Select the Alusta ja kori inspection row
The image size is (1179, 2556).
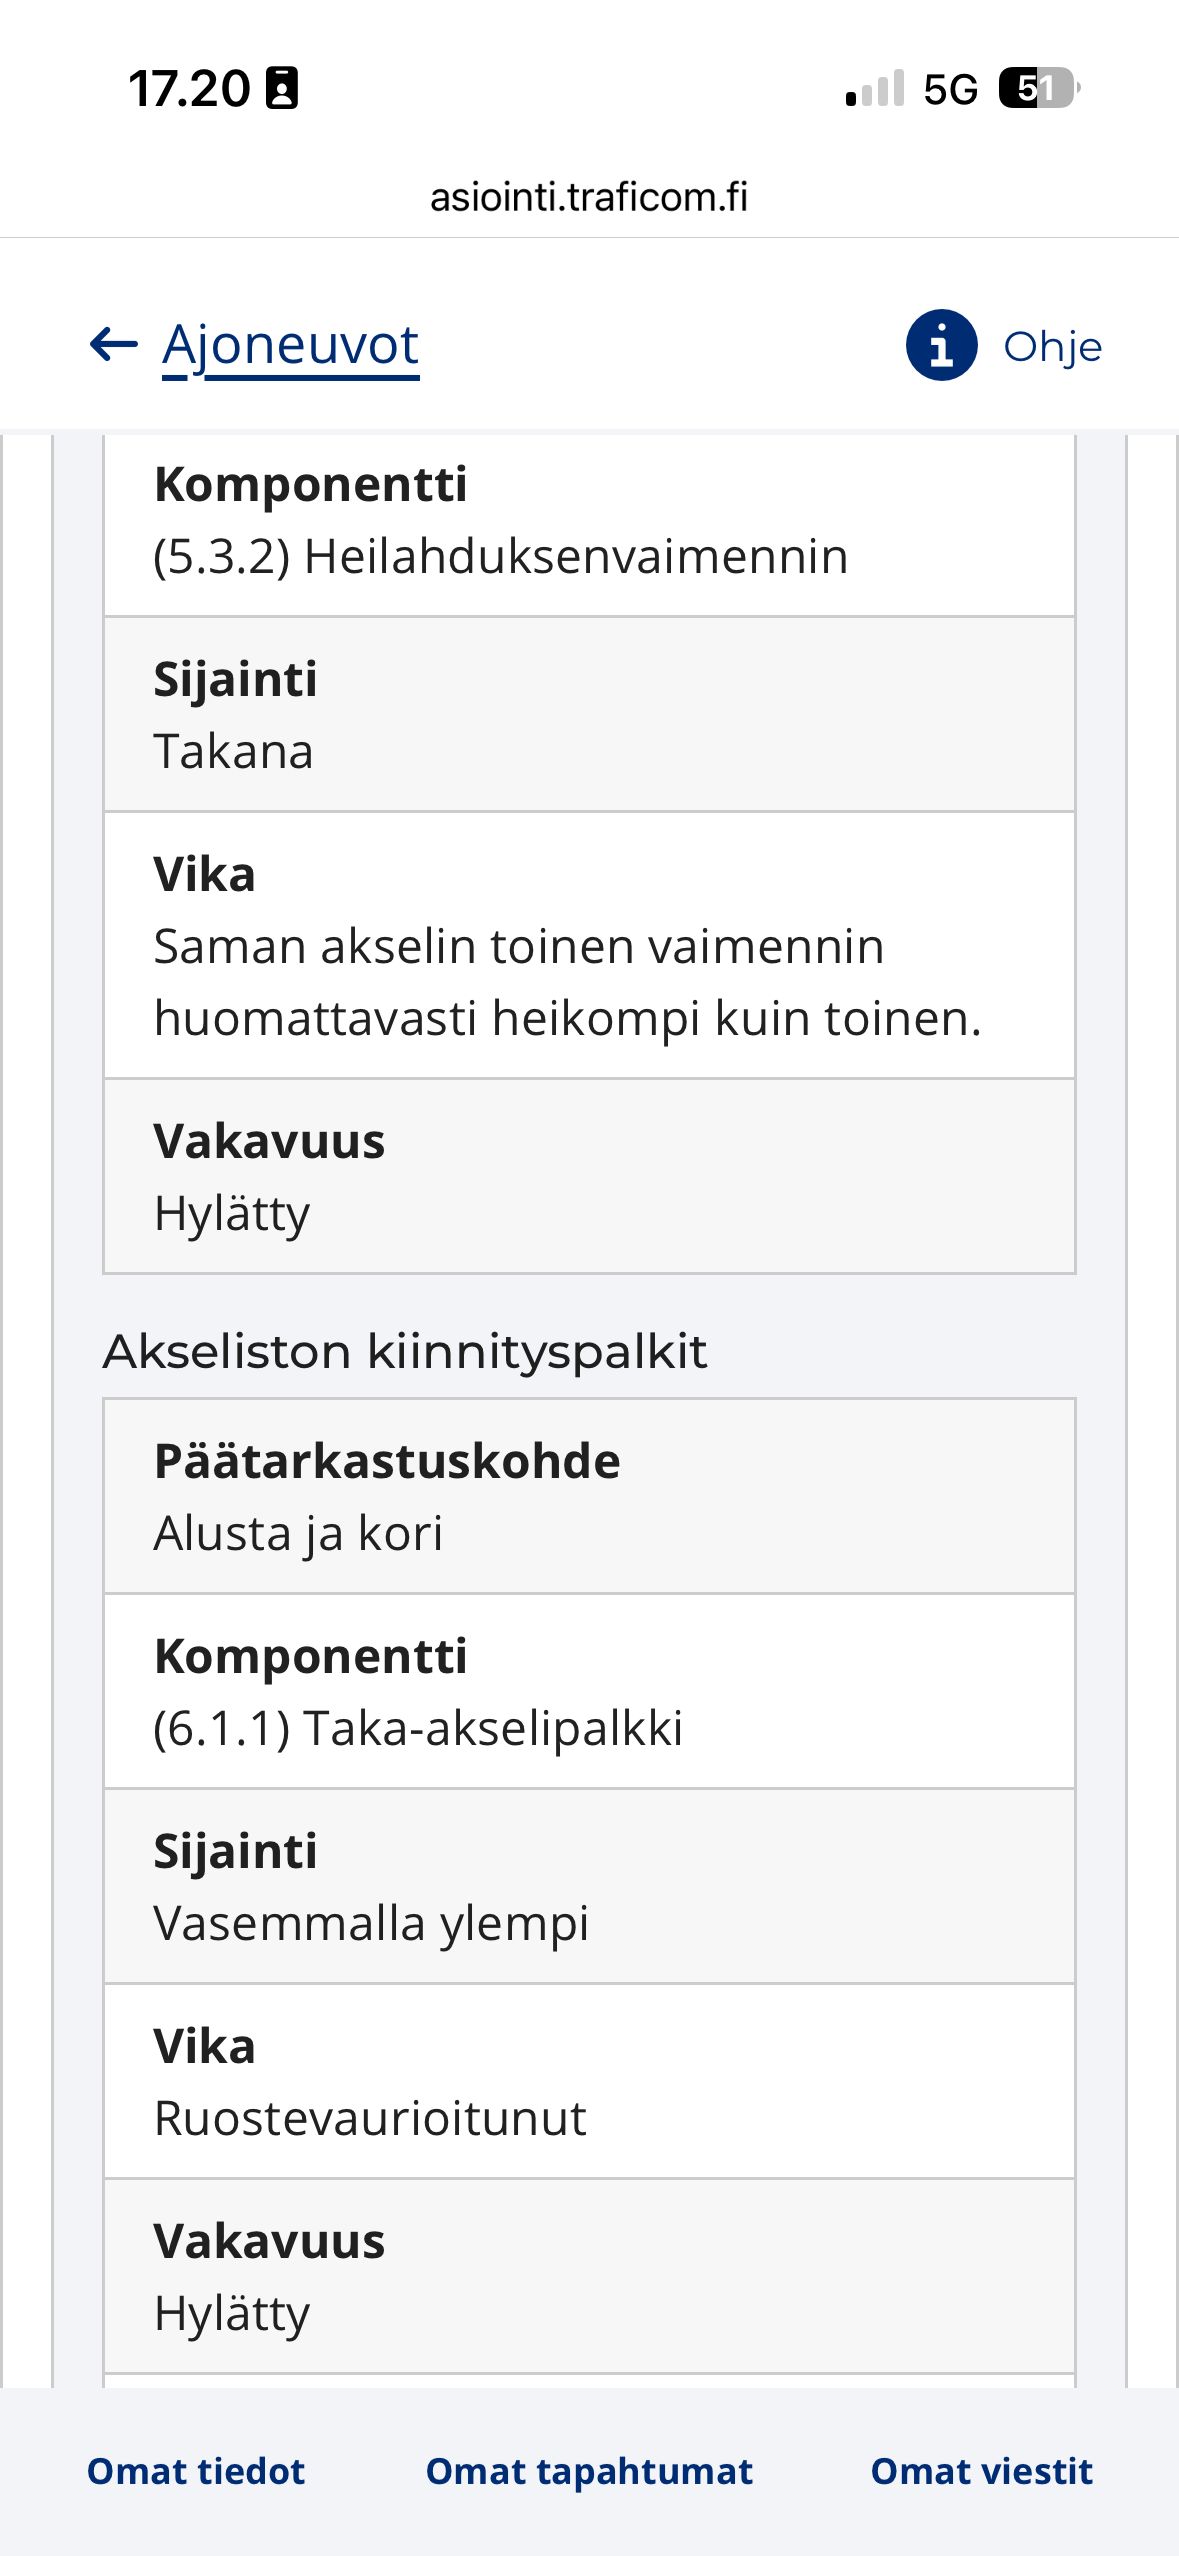(589, 1497)
